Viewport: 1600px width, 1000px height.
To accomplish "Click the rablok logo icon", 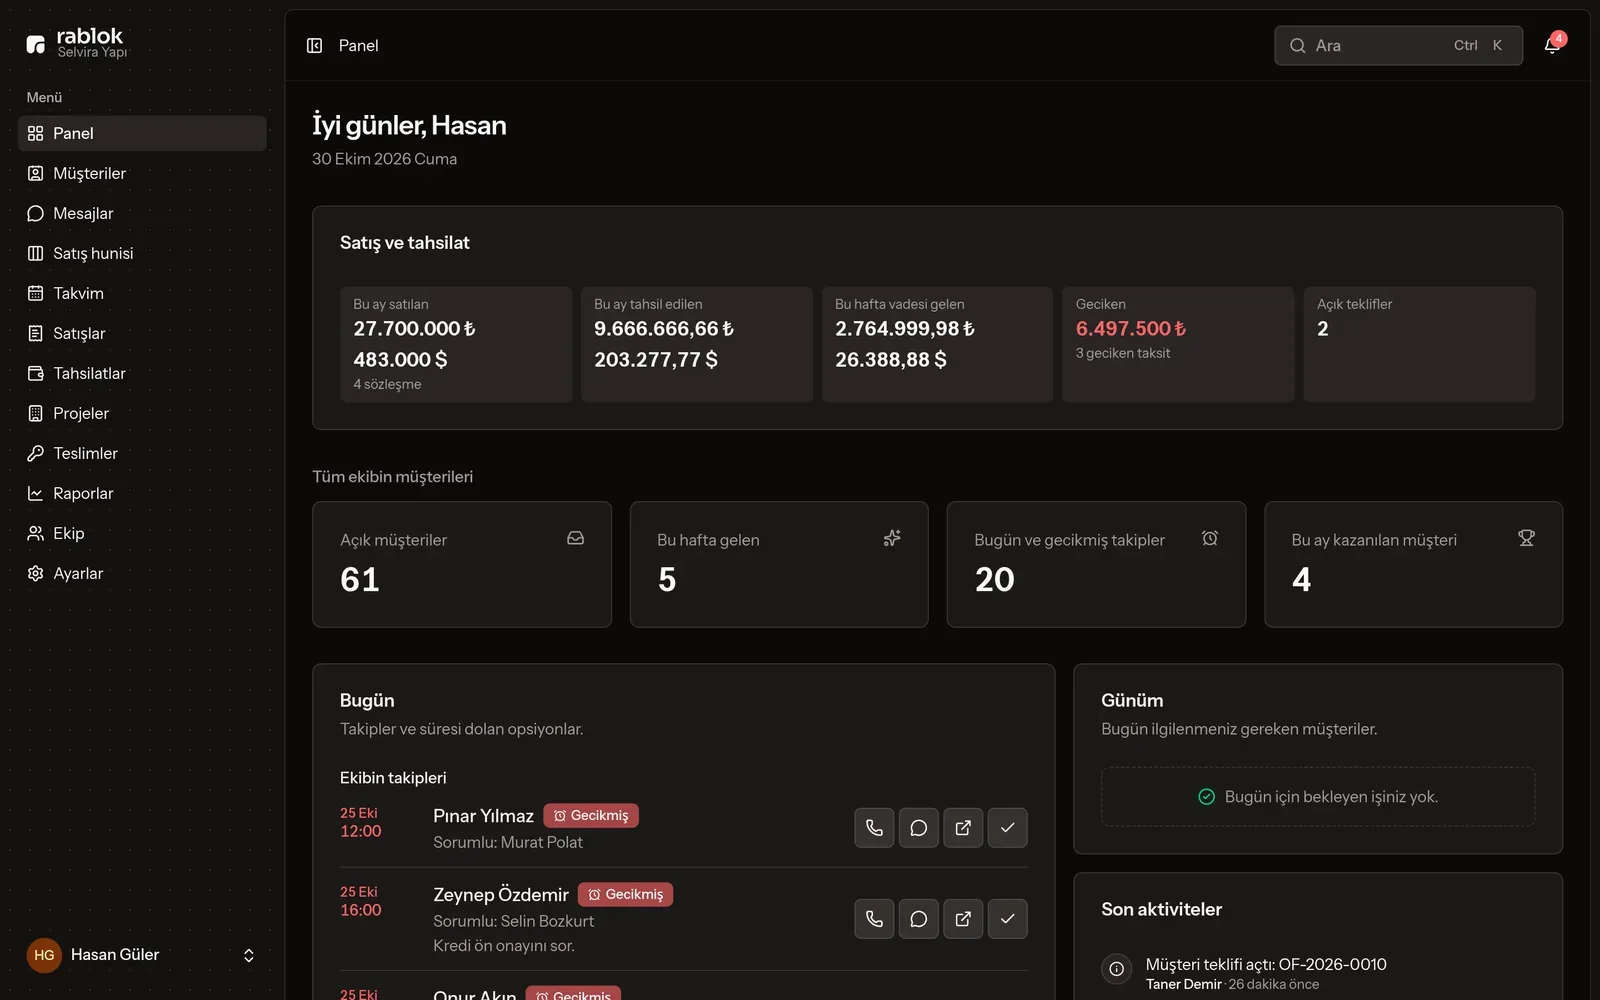I will pyautogui.click(x=36, y=44).
